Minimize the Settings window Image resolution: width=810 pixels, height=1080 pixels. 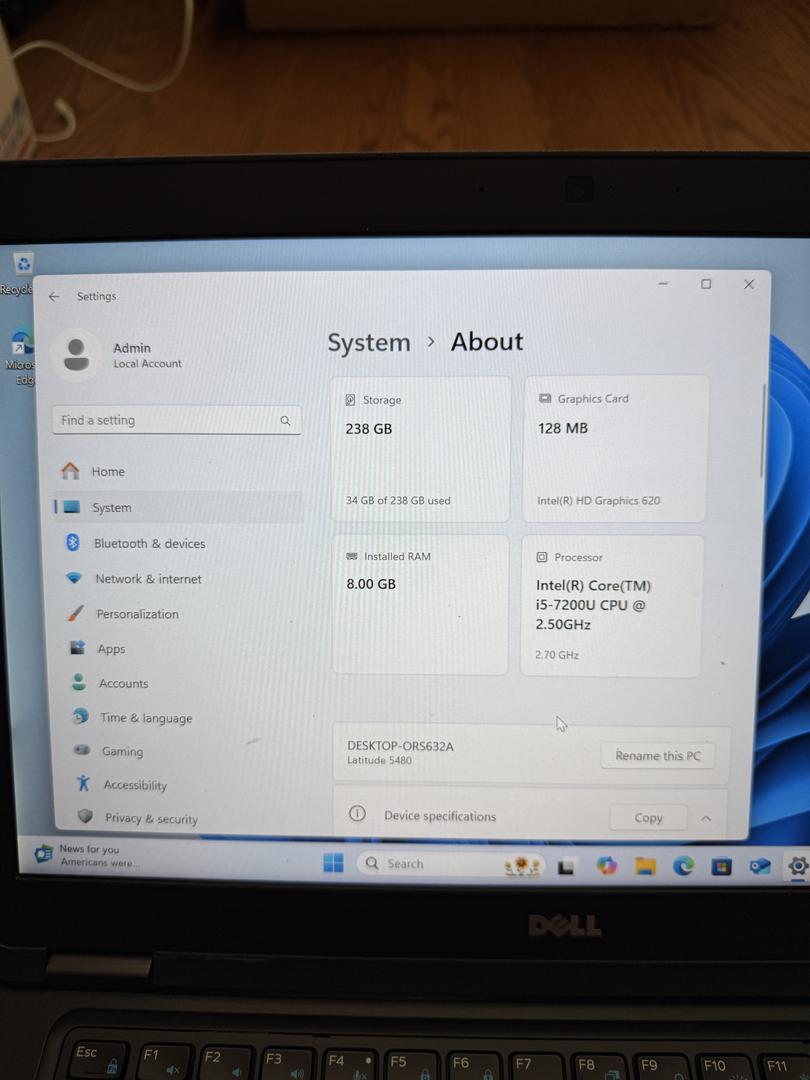coord(663,284)
